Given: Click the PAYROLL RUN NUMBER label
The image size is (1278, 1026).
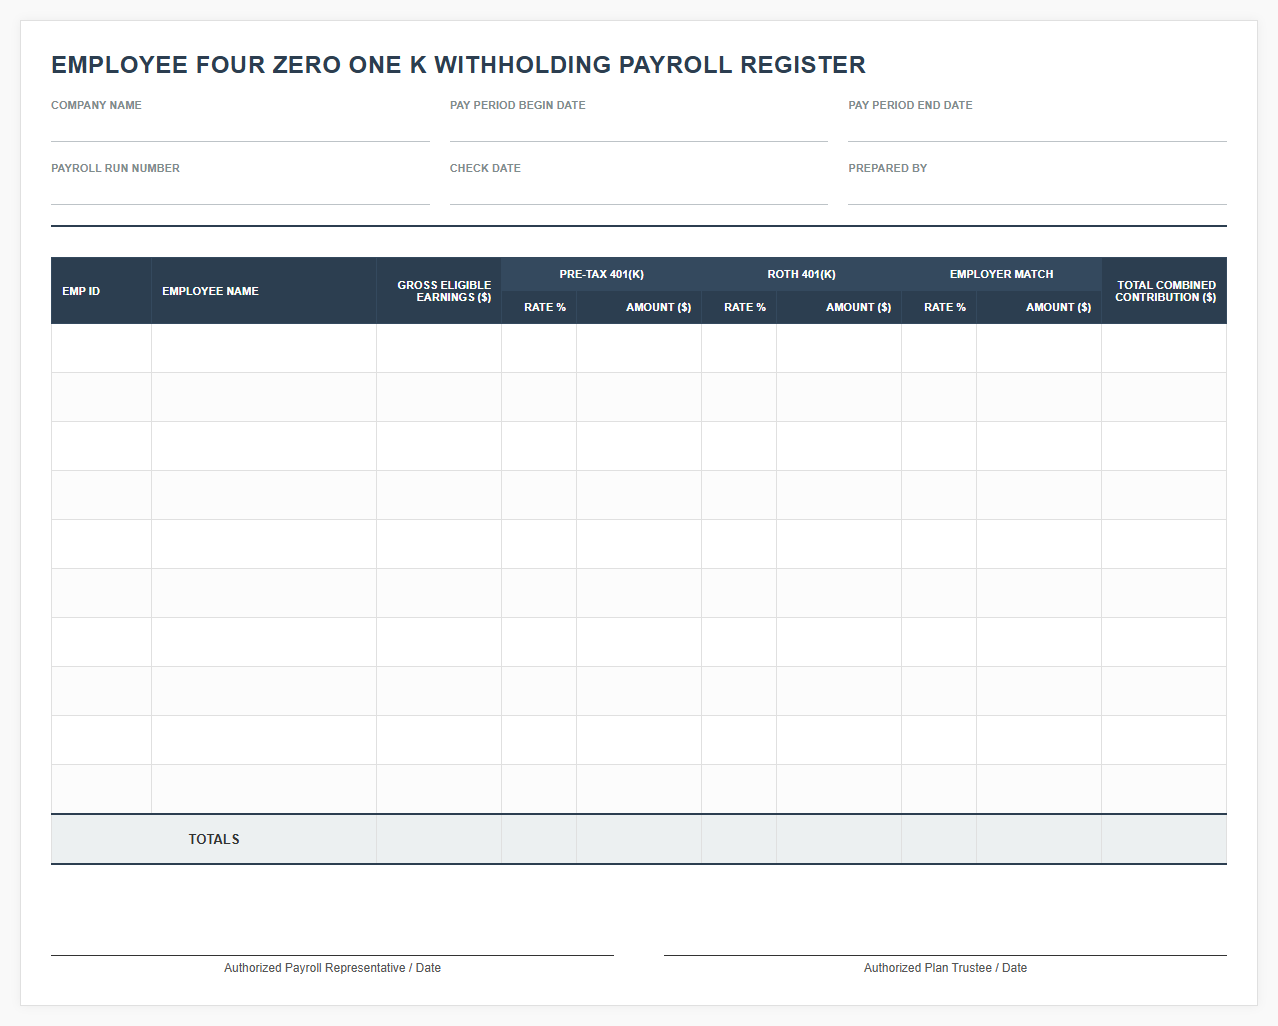Looking at the screenshot, I should point(115,168).
